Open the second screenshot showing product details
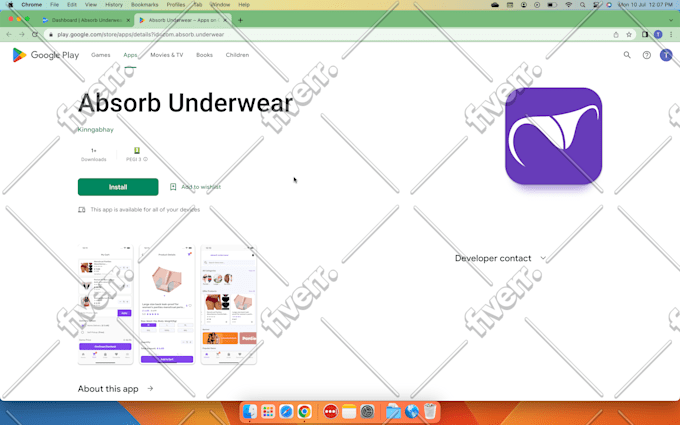680x425 pixels. coord(167,304)
